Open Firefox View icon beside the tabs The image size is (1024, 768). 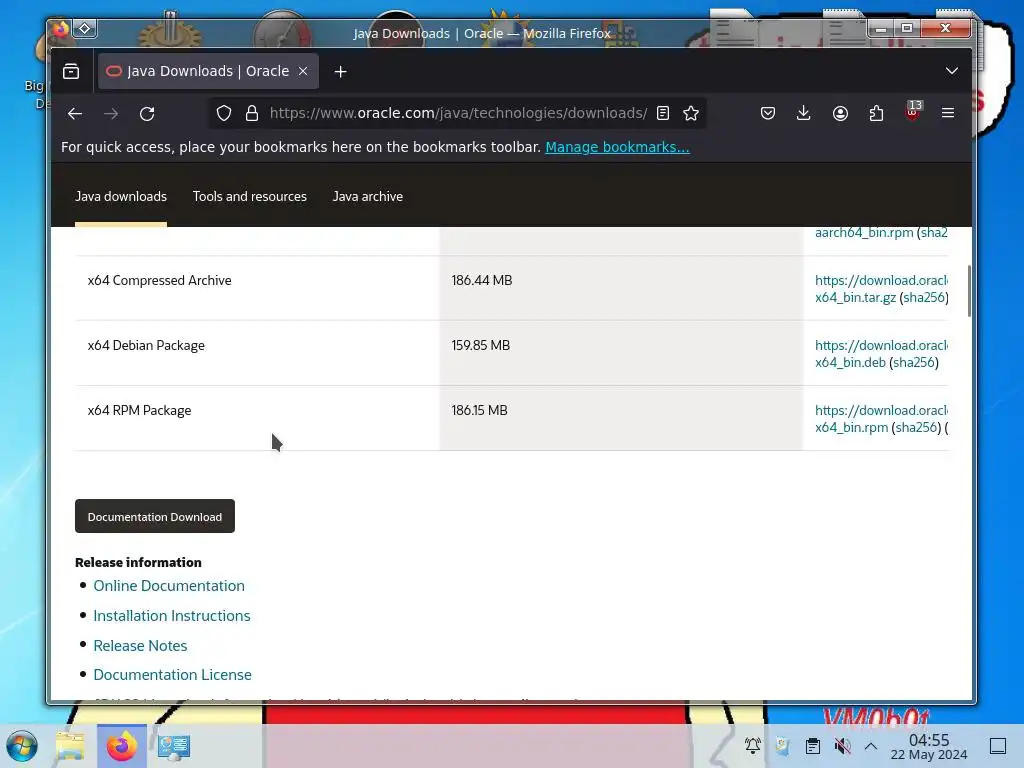coord(71,71)
